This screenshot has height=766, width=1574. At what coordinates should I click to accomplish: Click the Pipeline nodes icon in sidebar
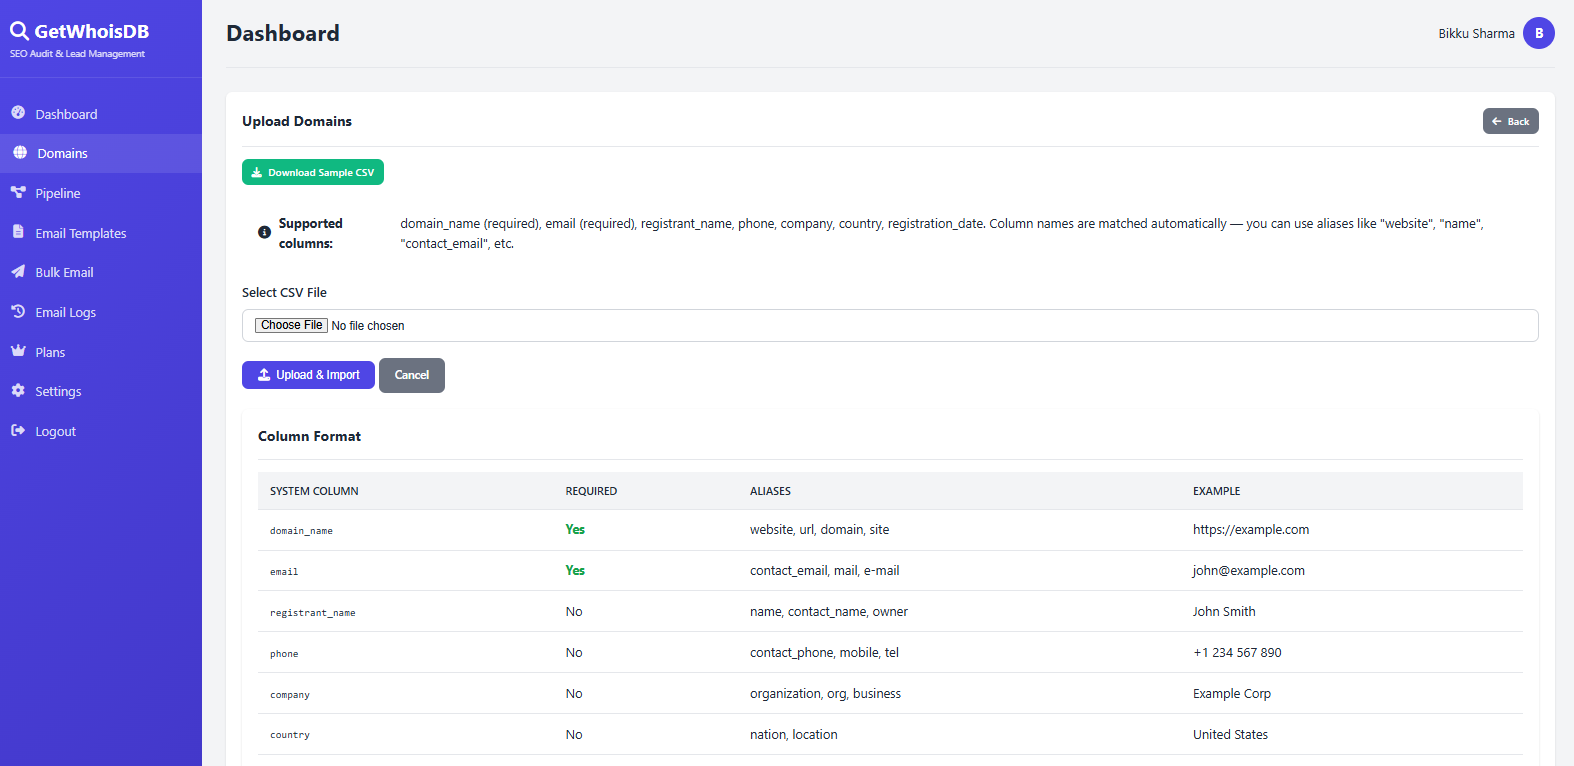click(x=18, y=192)
